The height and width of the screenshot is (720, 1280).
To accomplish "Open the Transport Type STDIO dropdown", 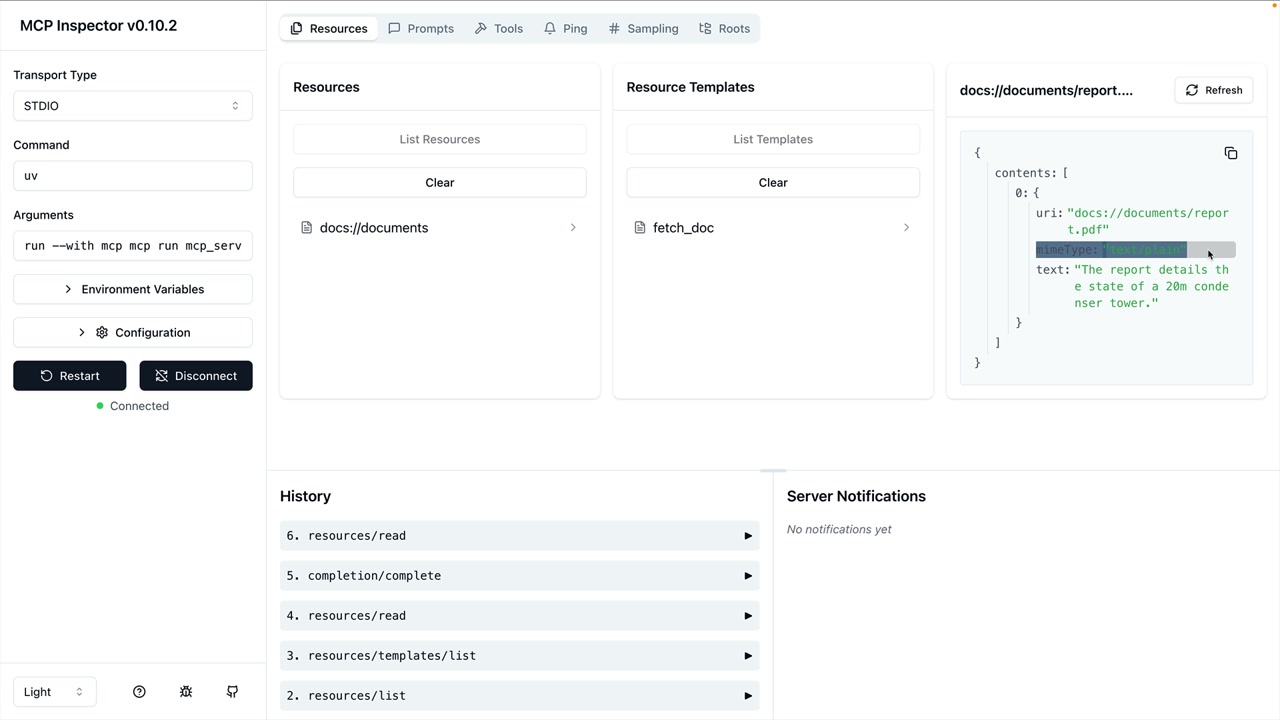I will 132,106.
